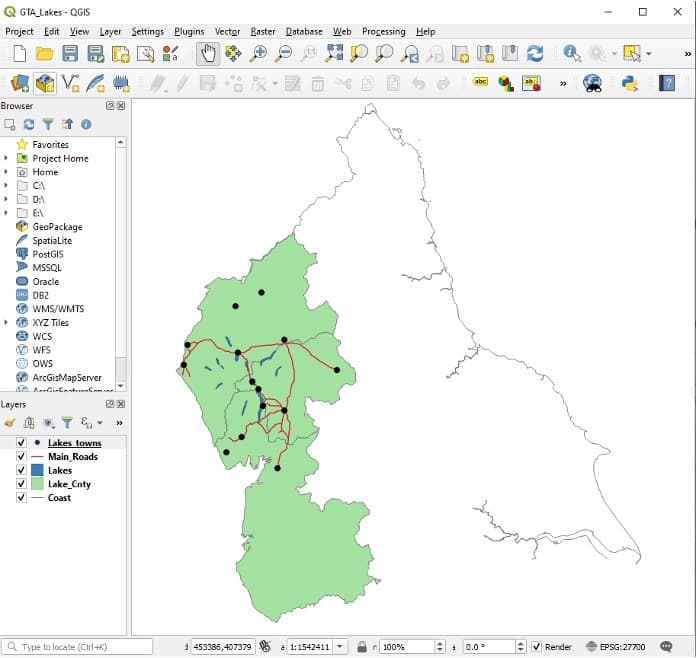The height and width of the screenshot is (658, 696).
Task: Refresh the Browser panel
Action: 28,124
